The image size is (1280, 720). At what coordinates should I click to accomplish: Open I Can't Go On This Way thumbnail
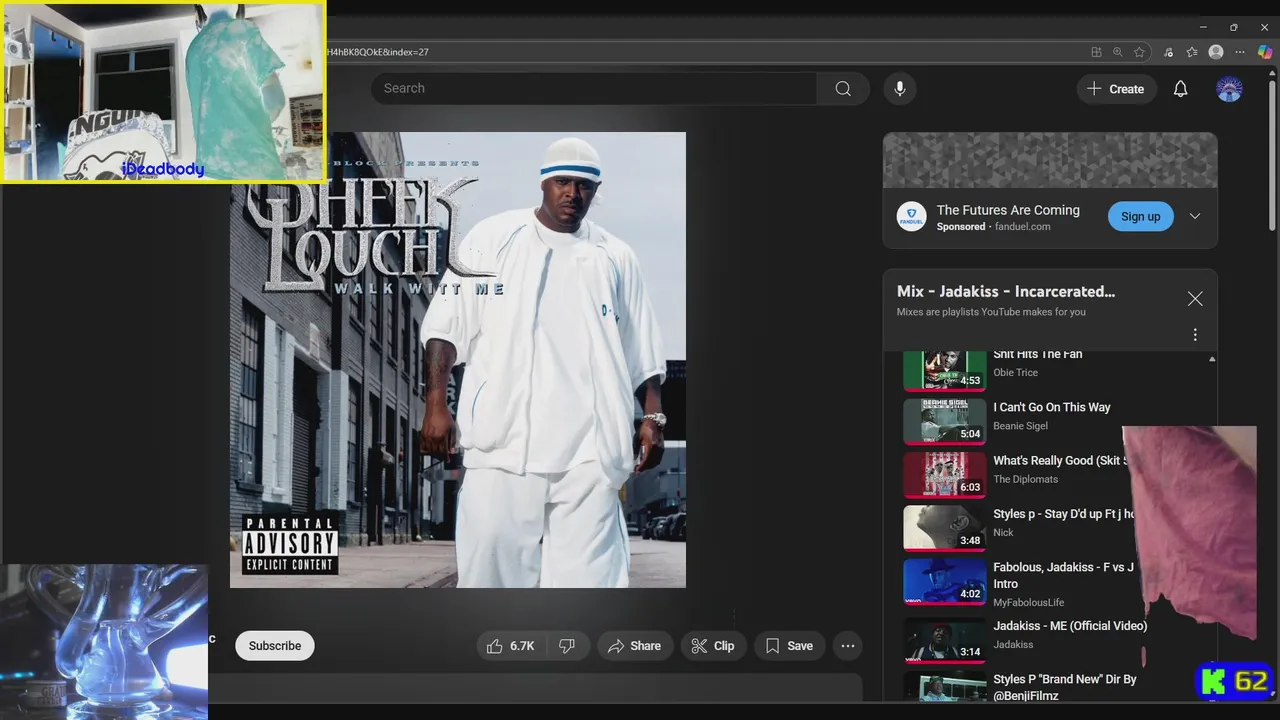[x=945, y=422]
